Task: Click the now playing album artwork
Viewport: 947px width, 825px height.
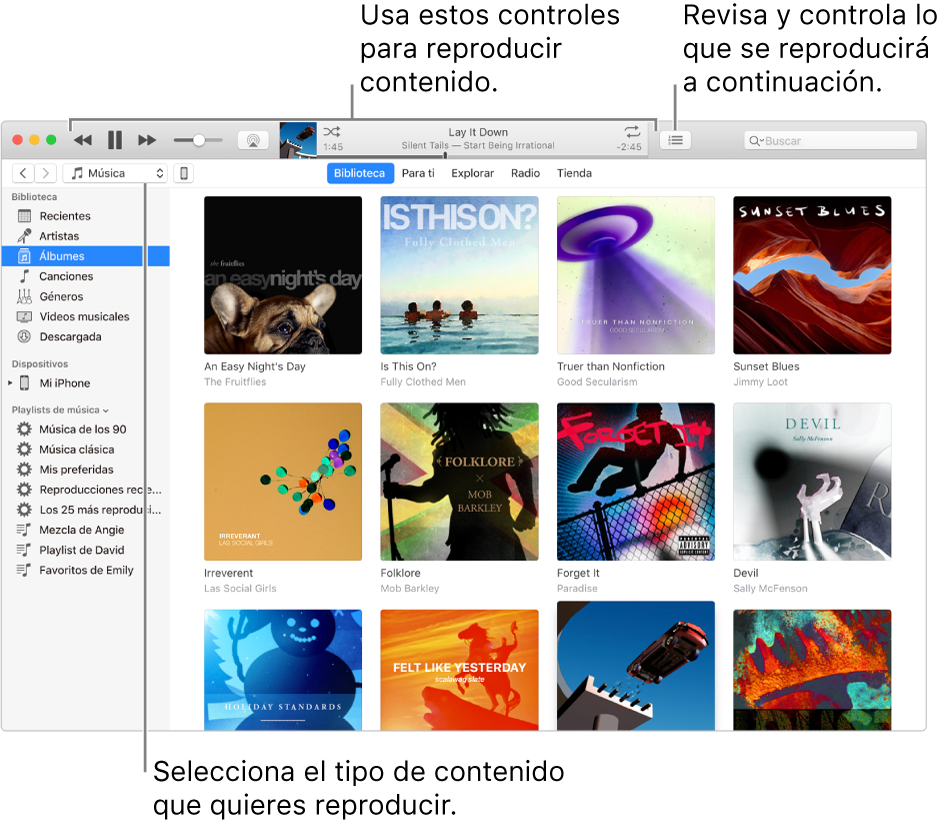Action: [298, 140]
